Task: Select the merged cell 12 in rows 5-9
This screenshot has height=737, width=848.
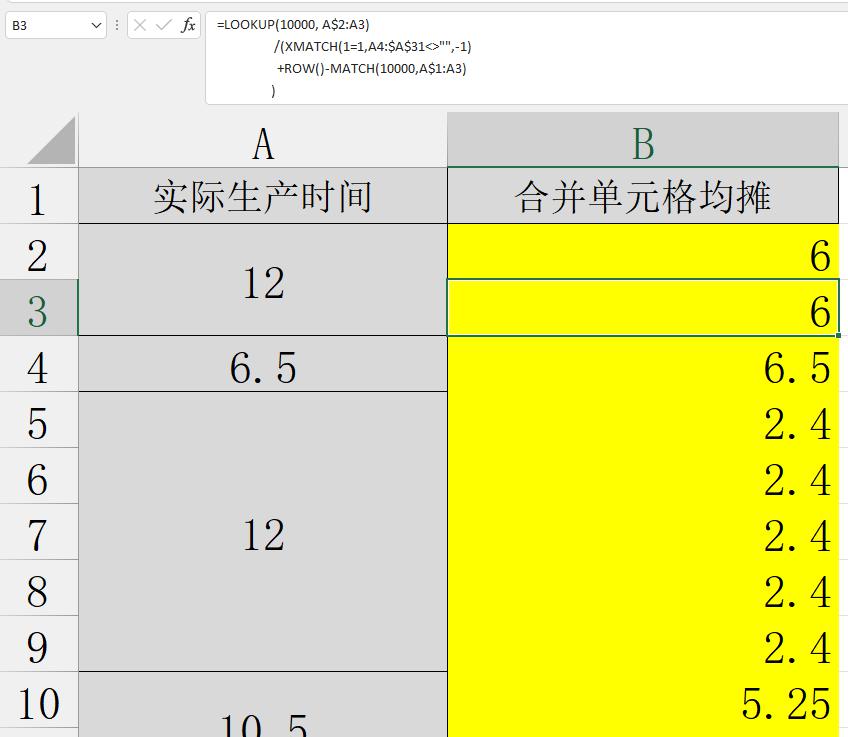Action: tap(263, 532)
